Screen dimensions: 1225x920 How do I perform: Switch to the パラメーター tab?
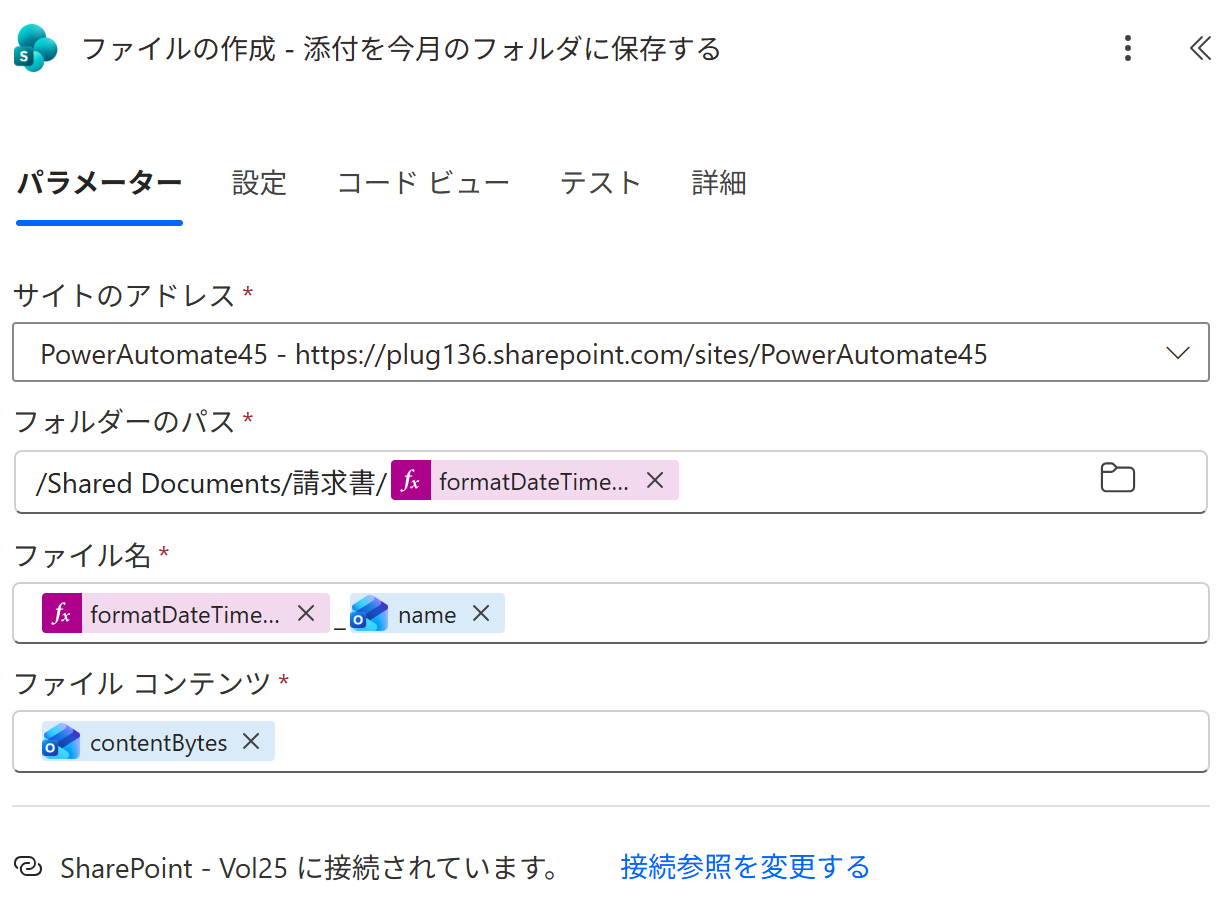click(99, 183)
